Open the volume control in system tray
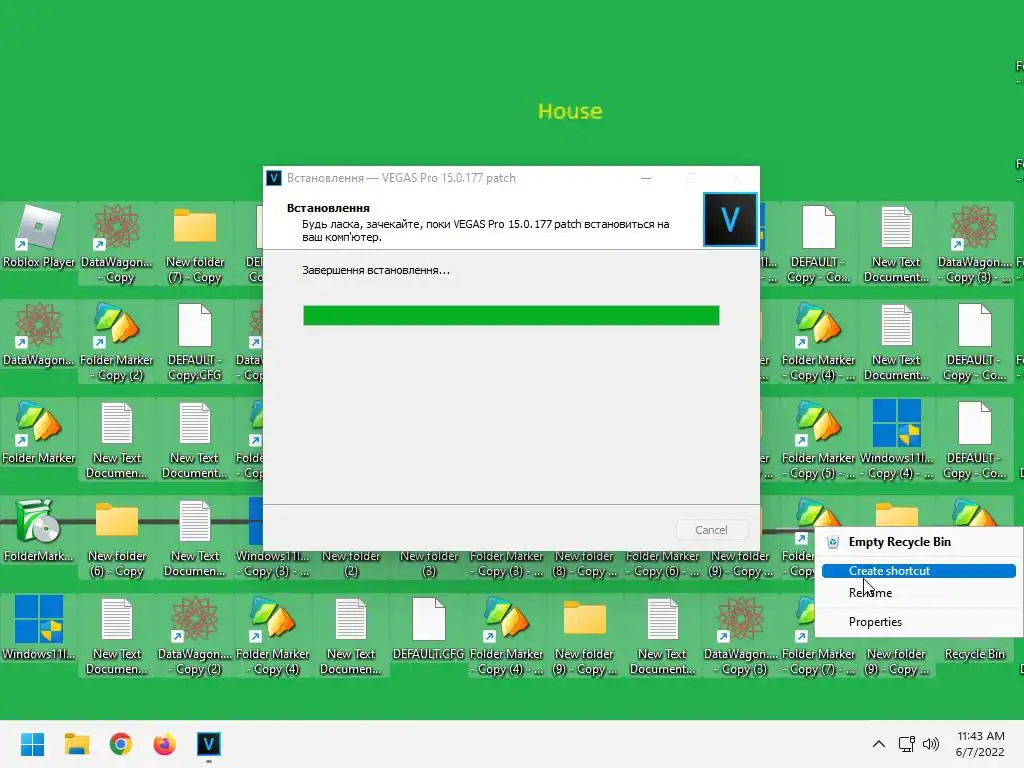This screenshot has height=768, width=1024. [x=931, y=744]
